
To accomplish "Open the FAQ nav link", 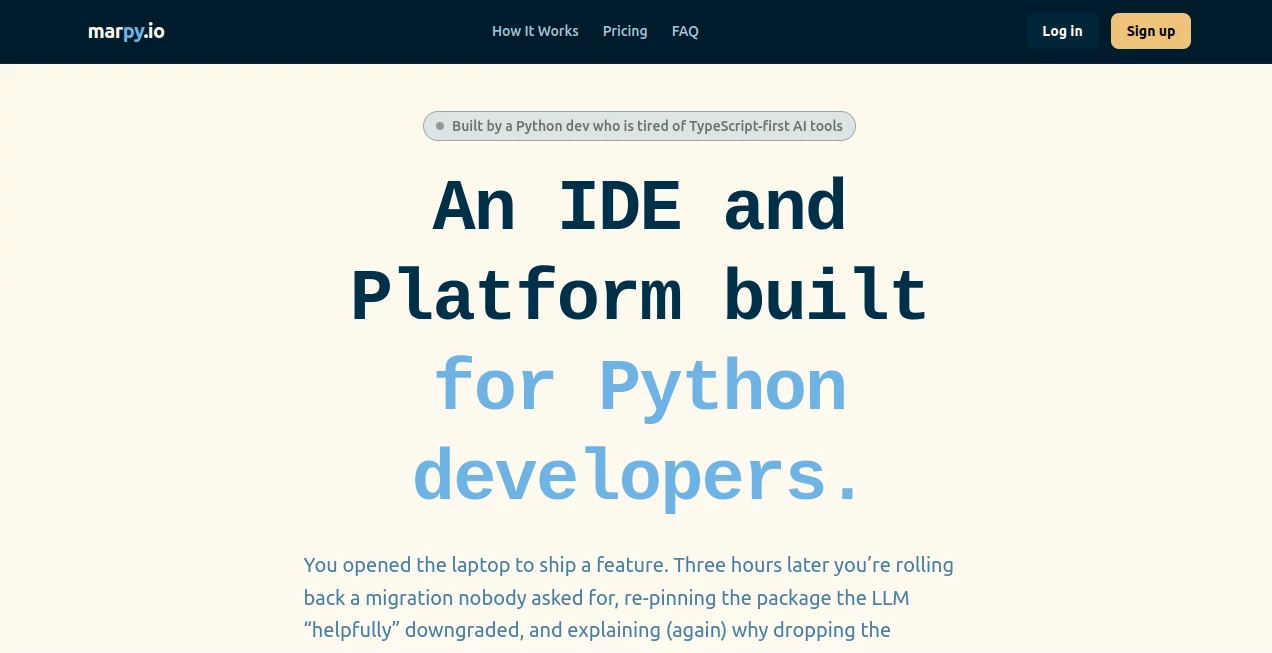I will [685, 31].
